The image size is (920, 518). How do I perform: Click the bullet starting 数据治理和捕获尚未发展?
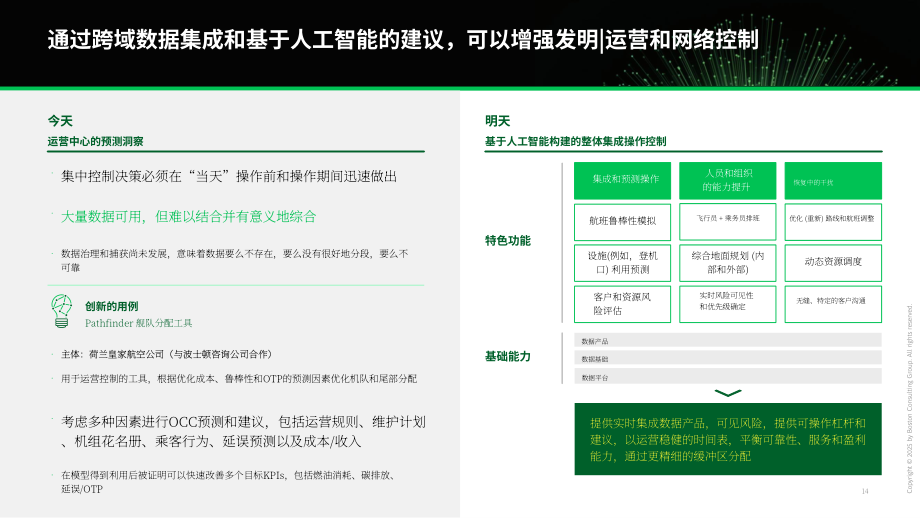tap(235, 260)
